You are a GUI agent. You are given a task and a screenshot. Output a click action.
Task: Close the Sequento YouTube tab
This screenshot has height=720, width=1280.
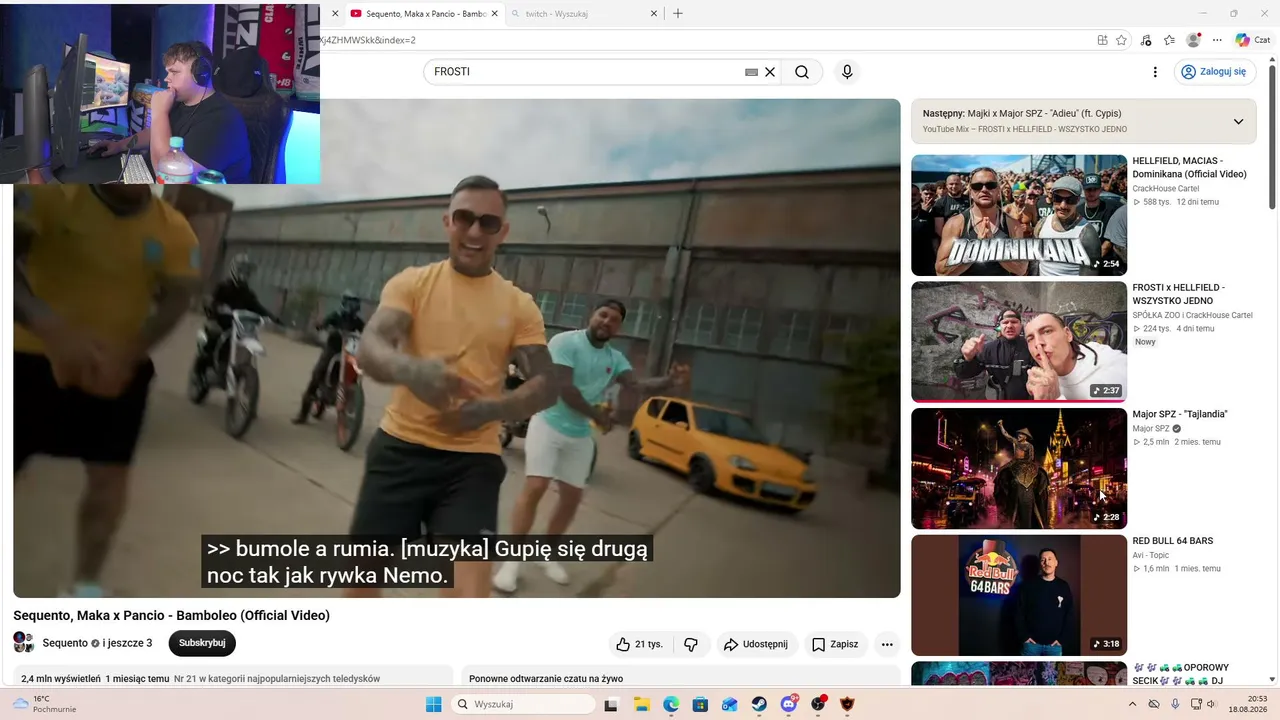(494, 14)
